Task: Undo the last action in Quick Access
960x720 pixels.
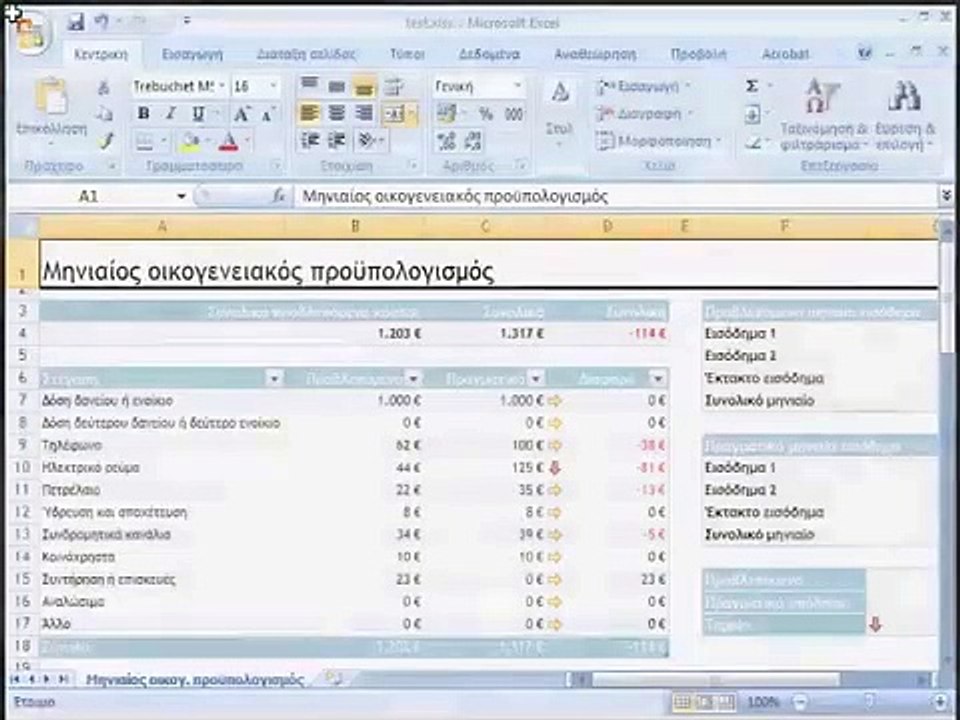Action: pyautogui.click(x=102, y=23)
